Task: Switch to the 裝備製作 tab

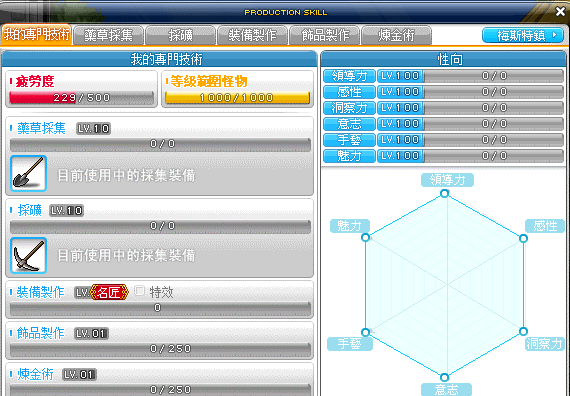Action: click(x=252, y=36)
